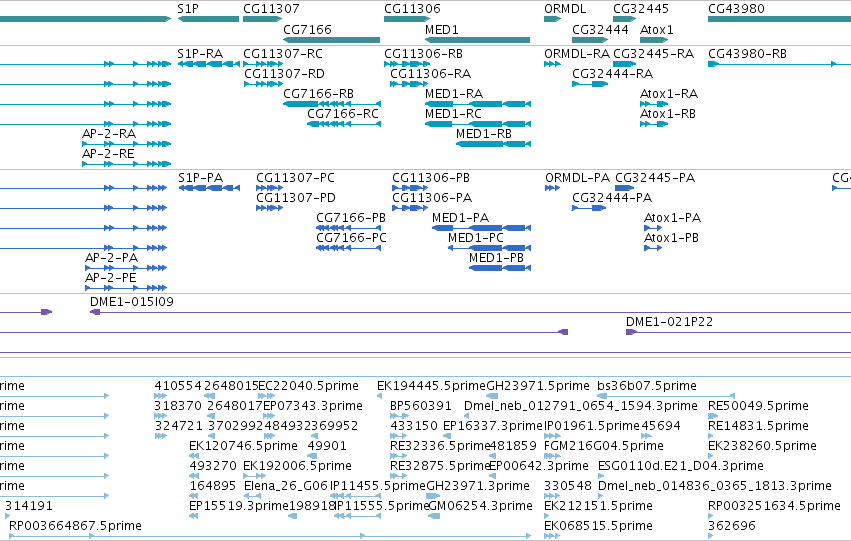Select EST GM06254.3prime
Screen dimensions: 851x541
(x=480, y=506)
